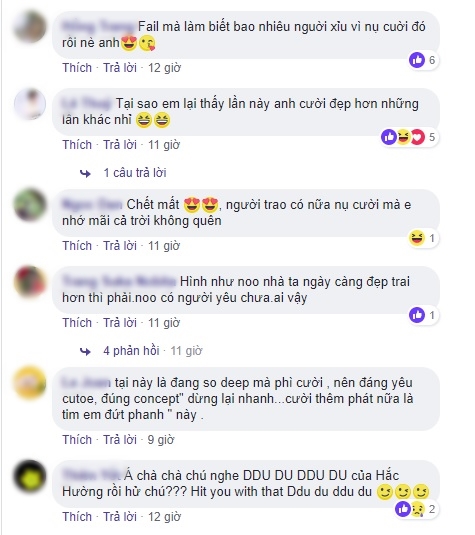This screenshot has width=475, height=535.
Task: Like the 'Fail mà làm' comment via Thích
Action: coord(77,68)
